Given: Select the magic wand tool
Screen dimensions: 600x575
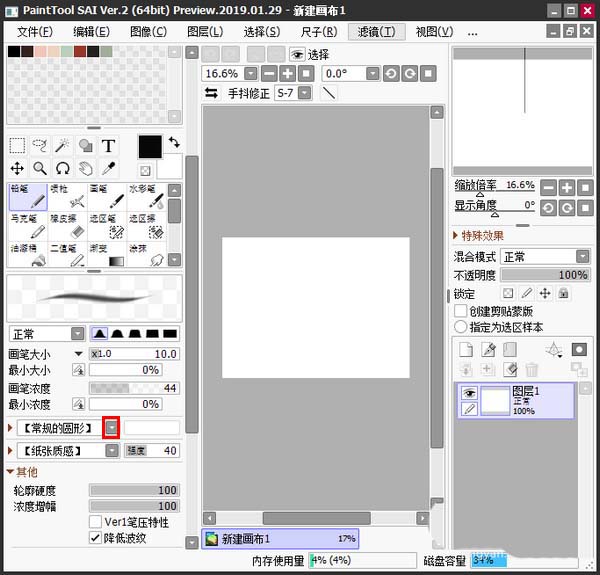Looking at the screenshot, I should tap(62, 146).
